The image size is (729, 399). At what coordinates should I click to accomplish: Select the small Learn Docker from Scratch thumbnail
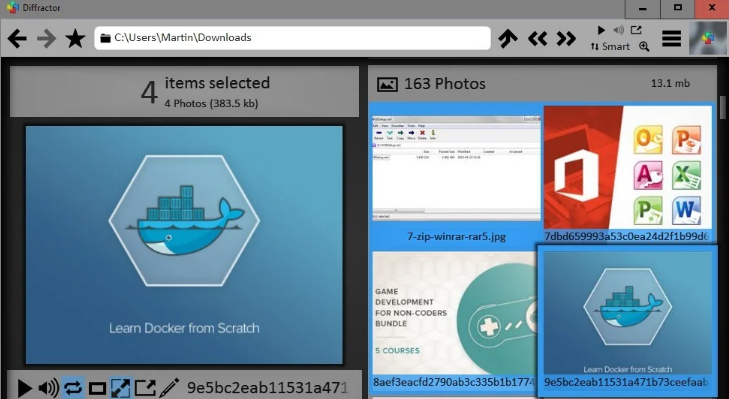coord(628,313)
